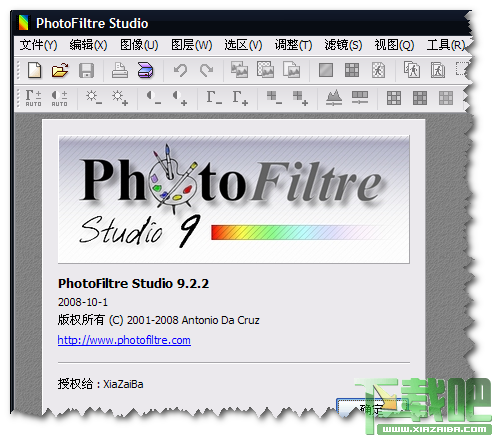The width and height of the screenshot is (492, 435).
Task: Click the Save floppy disk icon
Action: tap(86, 70)
